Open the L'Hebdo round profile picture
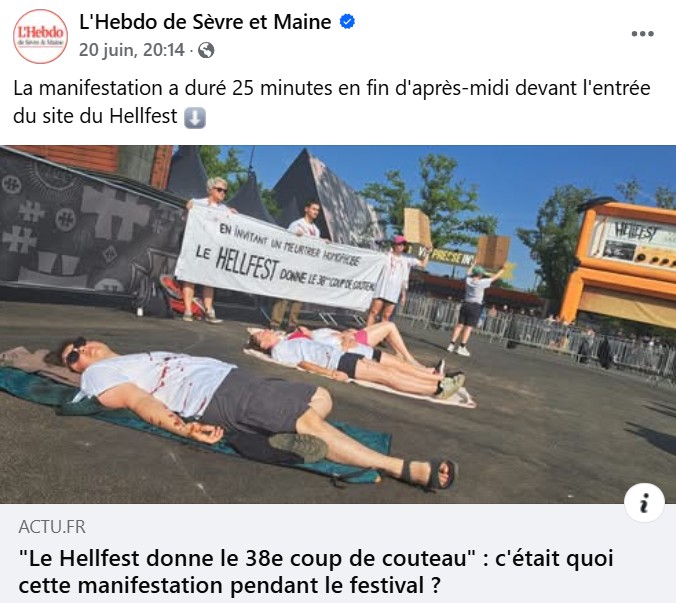This screenshot has width=676, height=603. point(41,36)
